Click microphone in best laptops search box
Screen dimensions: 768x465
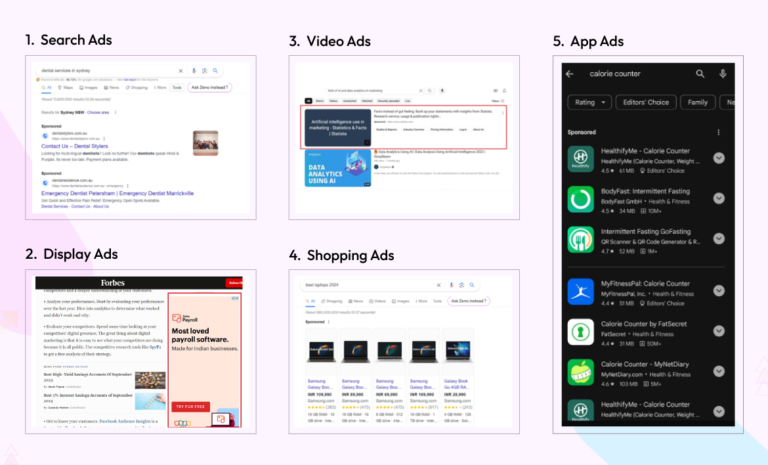(451, 285)
